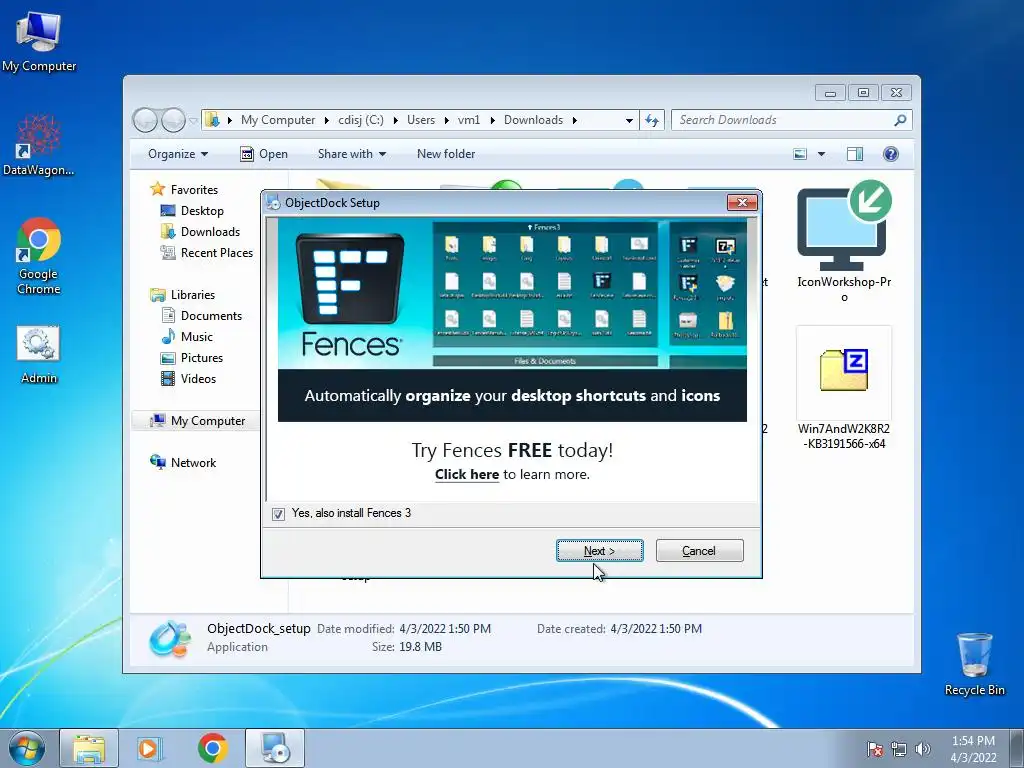The height and width of the screenshot is (768, 1024).
Task: Click the Fences logo in the setup banner
Action: click(x=351, y=294)
